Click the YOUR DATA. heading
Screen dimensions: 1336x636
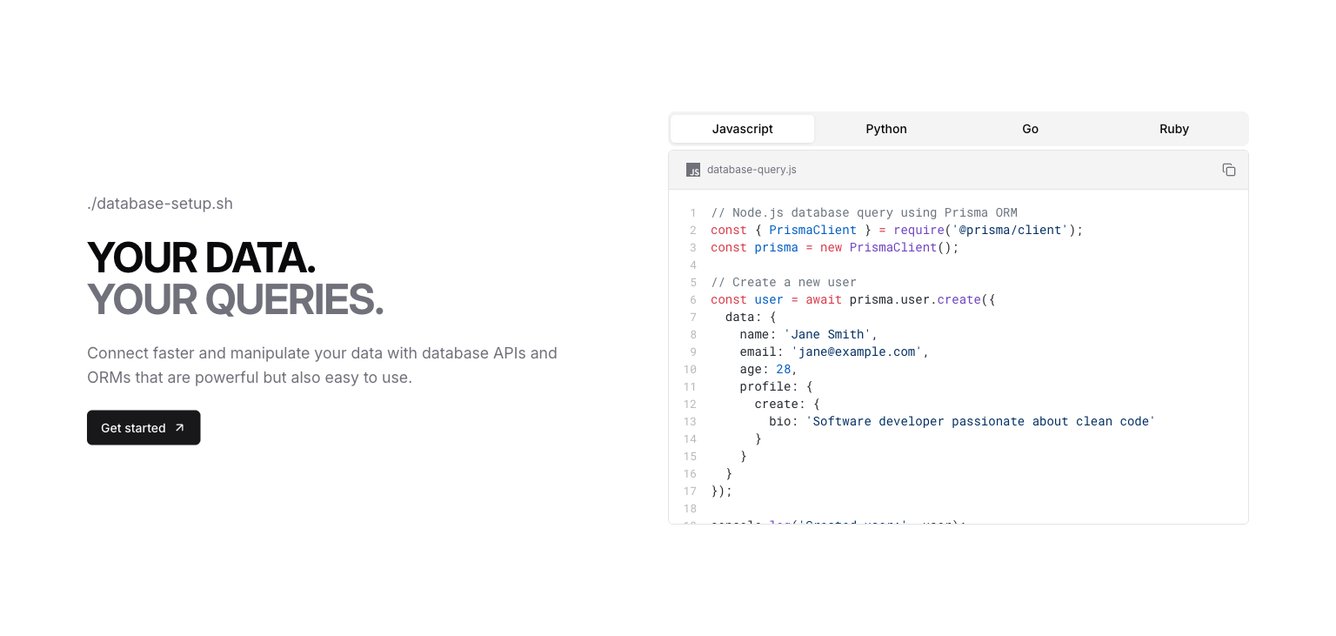[201, 257]
